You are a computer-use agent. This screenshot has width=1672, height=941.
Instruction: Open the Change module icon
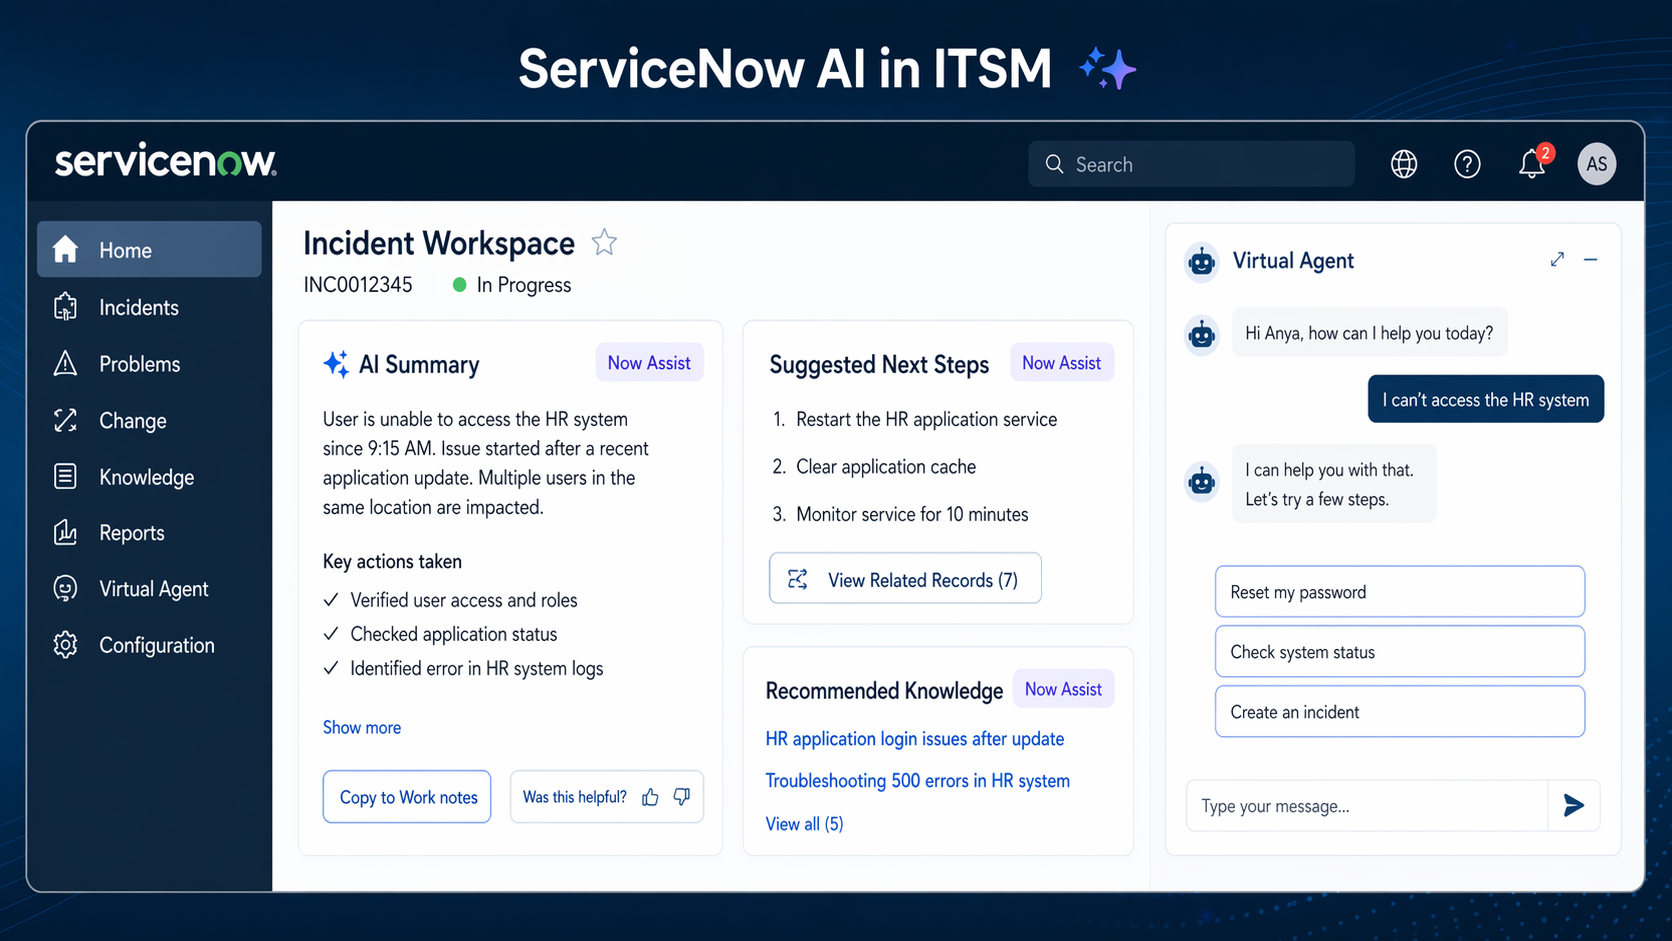[x=64, y=420]
